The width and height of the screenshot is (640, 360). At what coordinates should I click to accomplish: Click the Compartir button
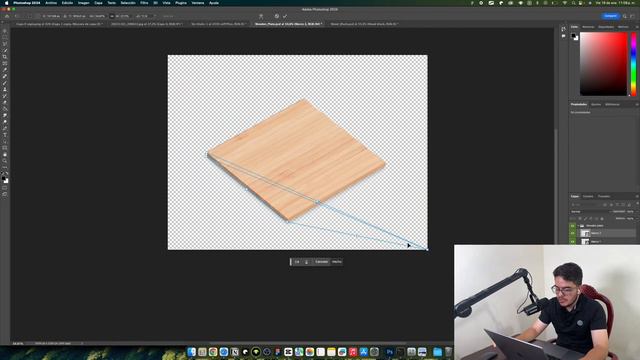coord(610,16)
